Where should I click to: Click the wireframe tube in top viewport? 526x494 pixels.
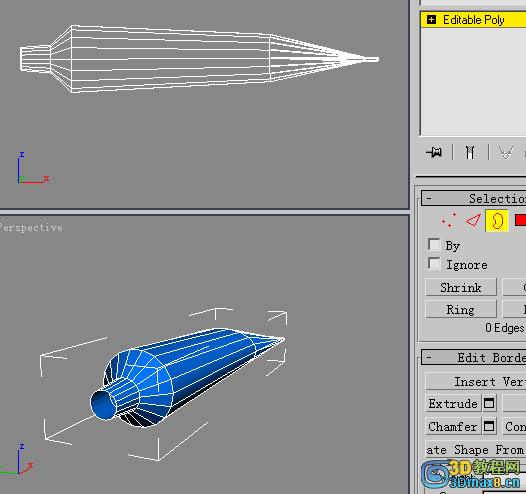[199, 59]
